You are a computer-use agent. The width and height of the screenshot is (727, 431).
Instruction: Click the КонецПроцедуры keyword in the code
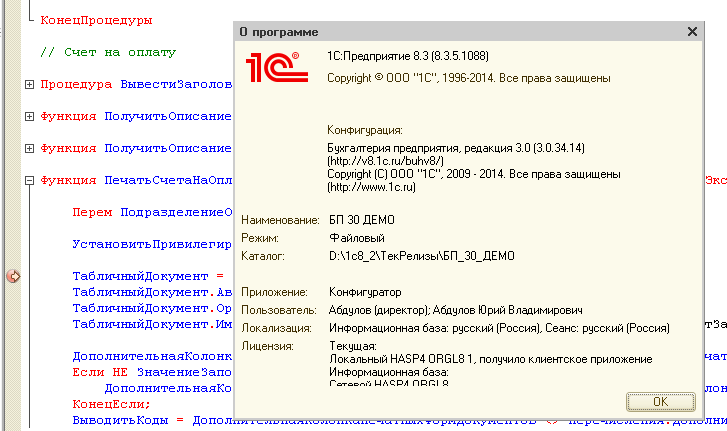point(96,20)
